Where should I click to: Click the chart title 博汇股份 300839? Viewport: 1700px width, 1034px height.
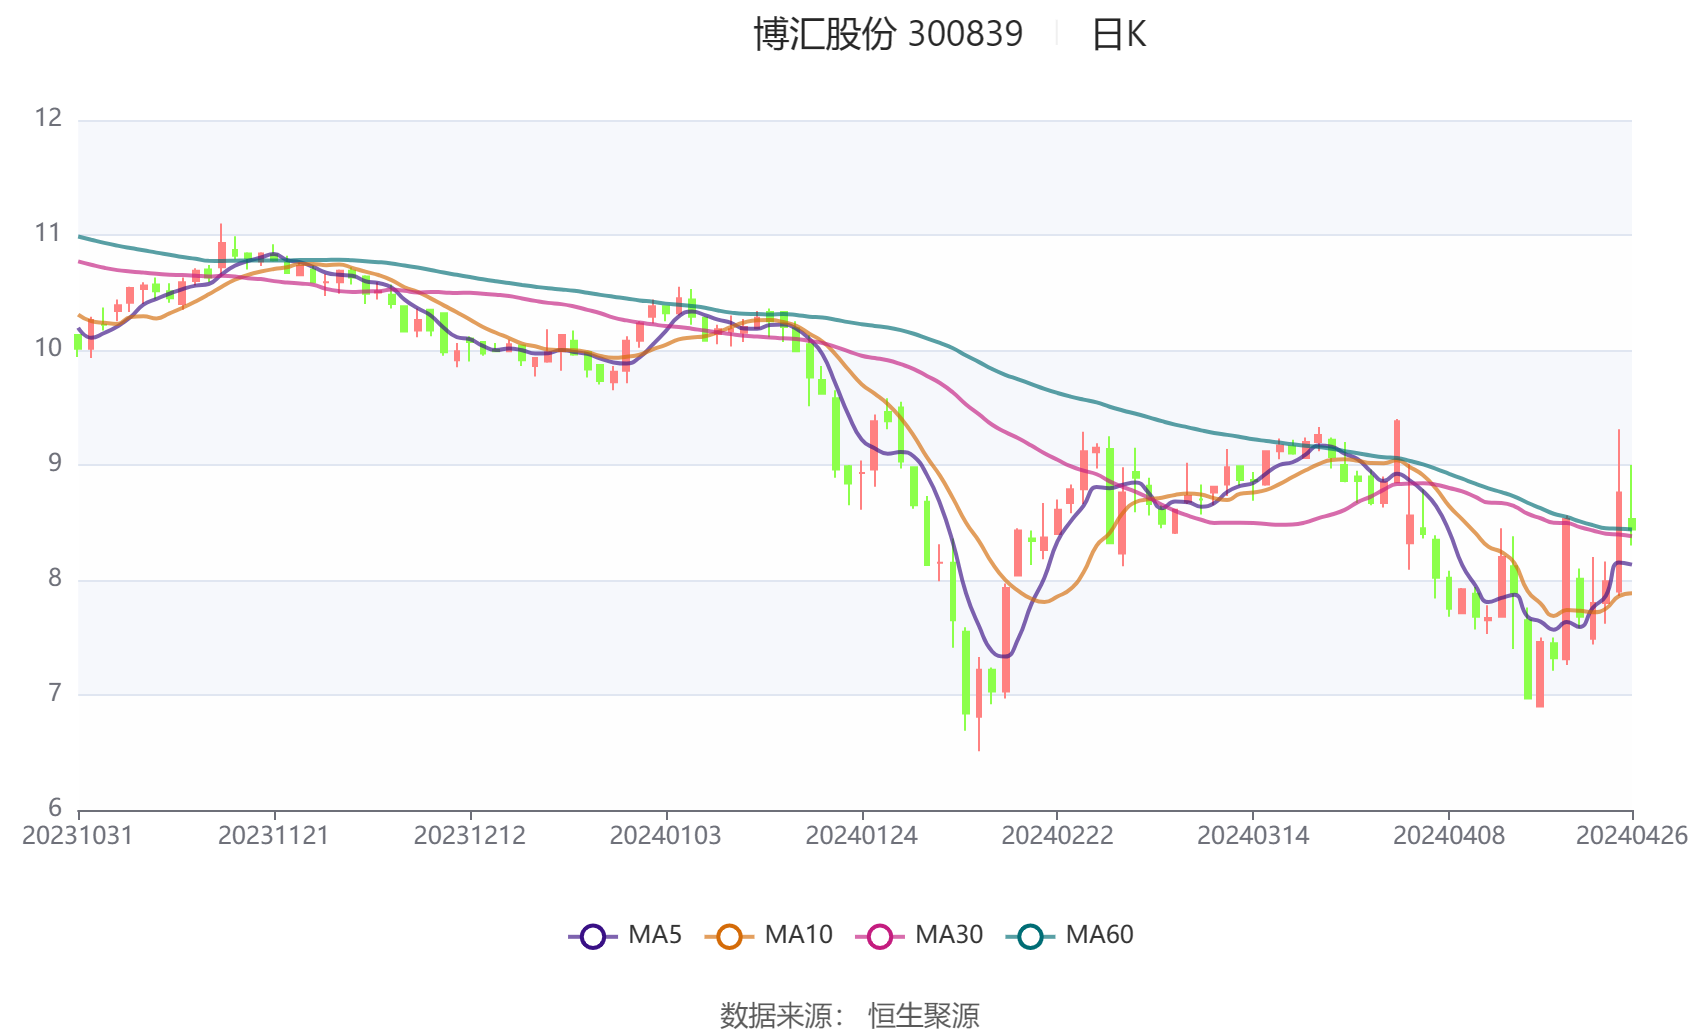coord(888,34)
